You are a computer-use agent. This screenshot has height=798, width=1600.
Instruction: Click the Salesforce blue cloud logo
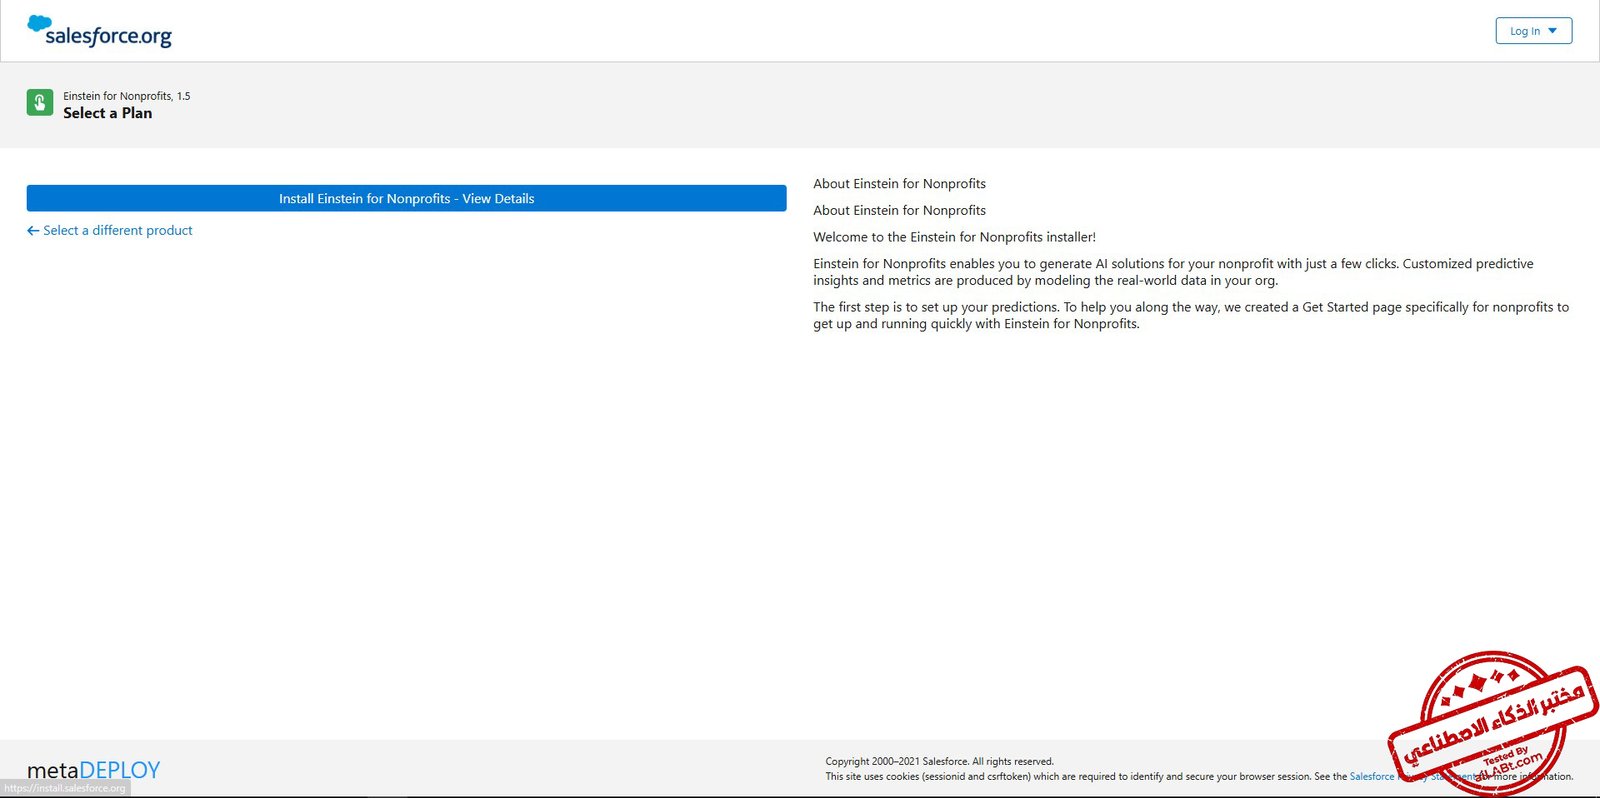(39, 24)
